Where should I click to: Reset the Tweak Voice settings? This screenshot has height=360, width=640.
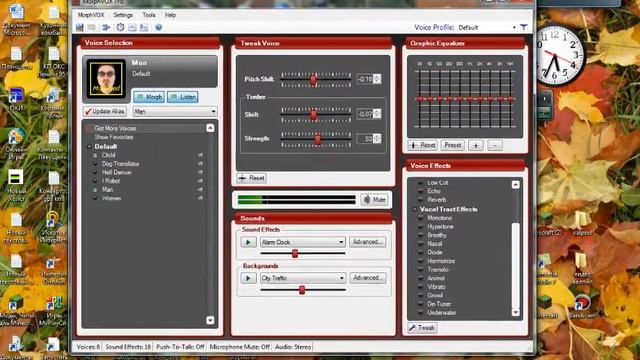click(251, 178)
